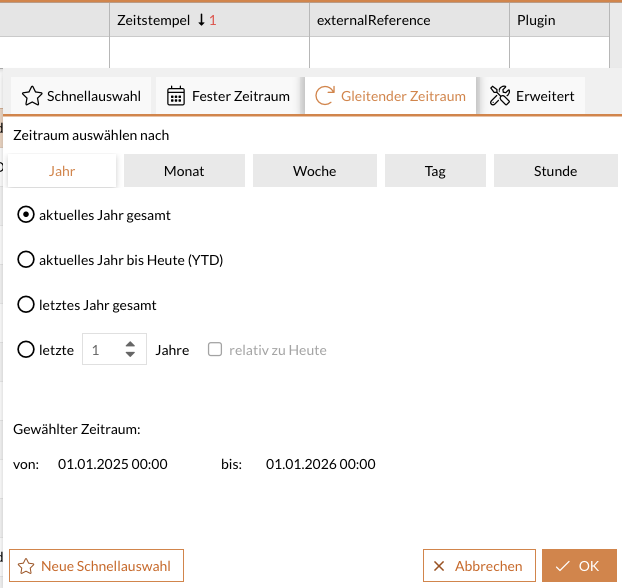This screenshot has height=588, width=622.
Task: Click the descending sort arrow on Zeitstempel
Action: [202, 20]
